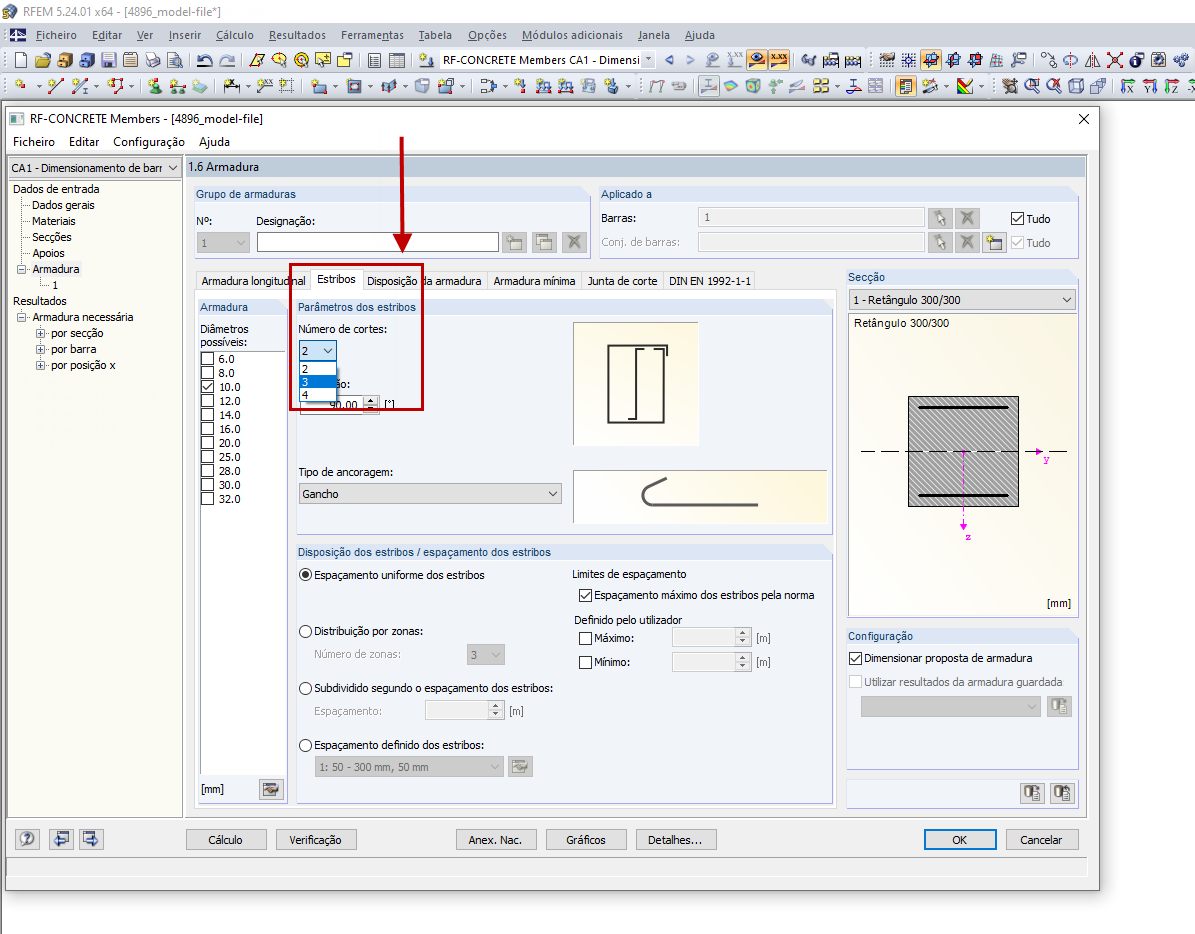1195x934 pixels.
Task: Delete reinforcement group icon beside Designação
Action: (574, 243)
